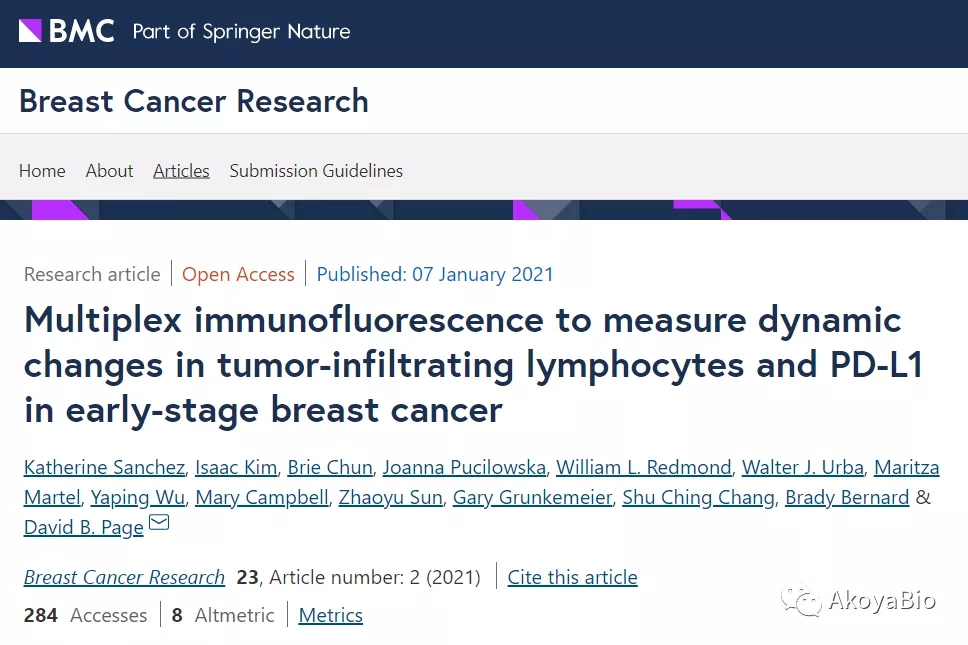Open the Metrics link
The width and height of the screenshot is (968, 645).
coord(331,615)
